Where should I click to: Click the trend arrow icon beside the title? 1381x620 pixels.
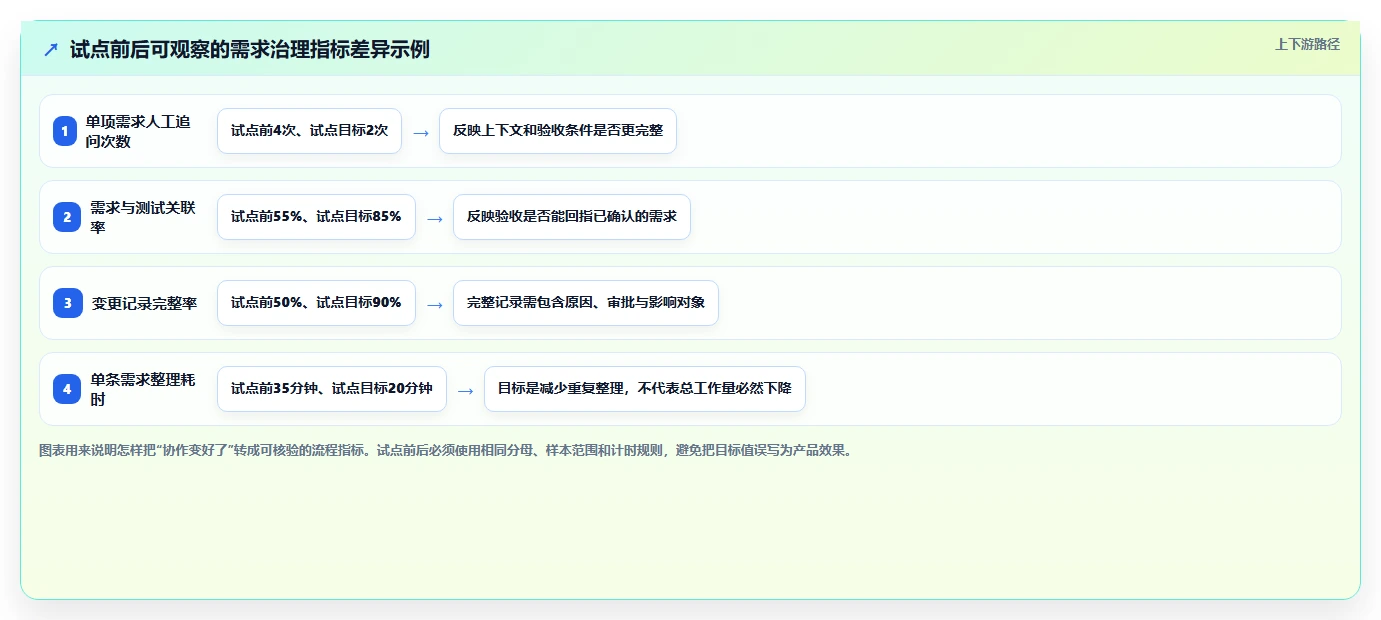(x=51, y=49)
